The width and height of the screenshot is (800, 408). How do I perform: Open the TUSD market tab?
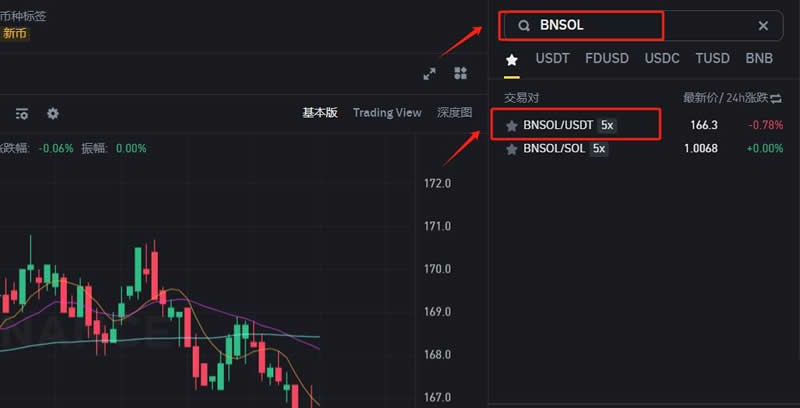(713, 59)
